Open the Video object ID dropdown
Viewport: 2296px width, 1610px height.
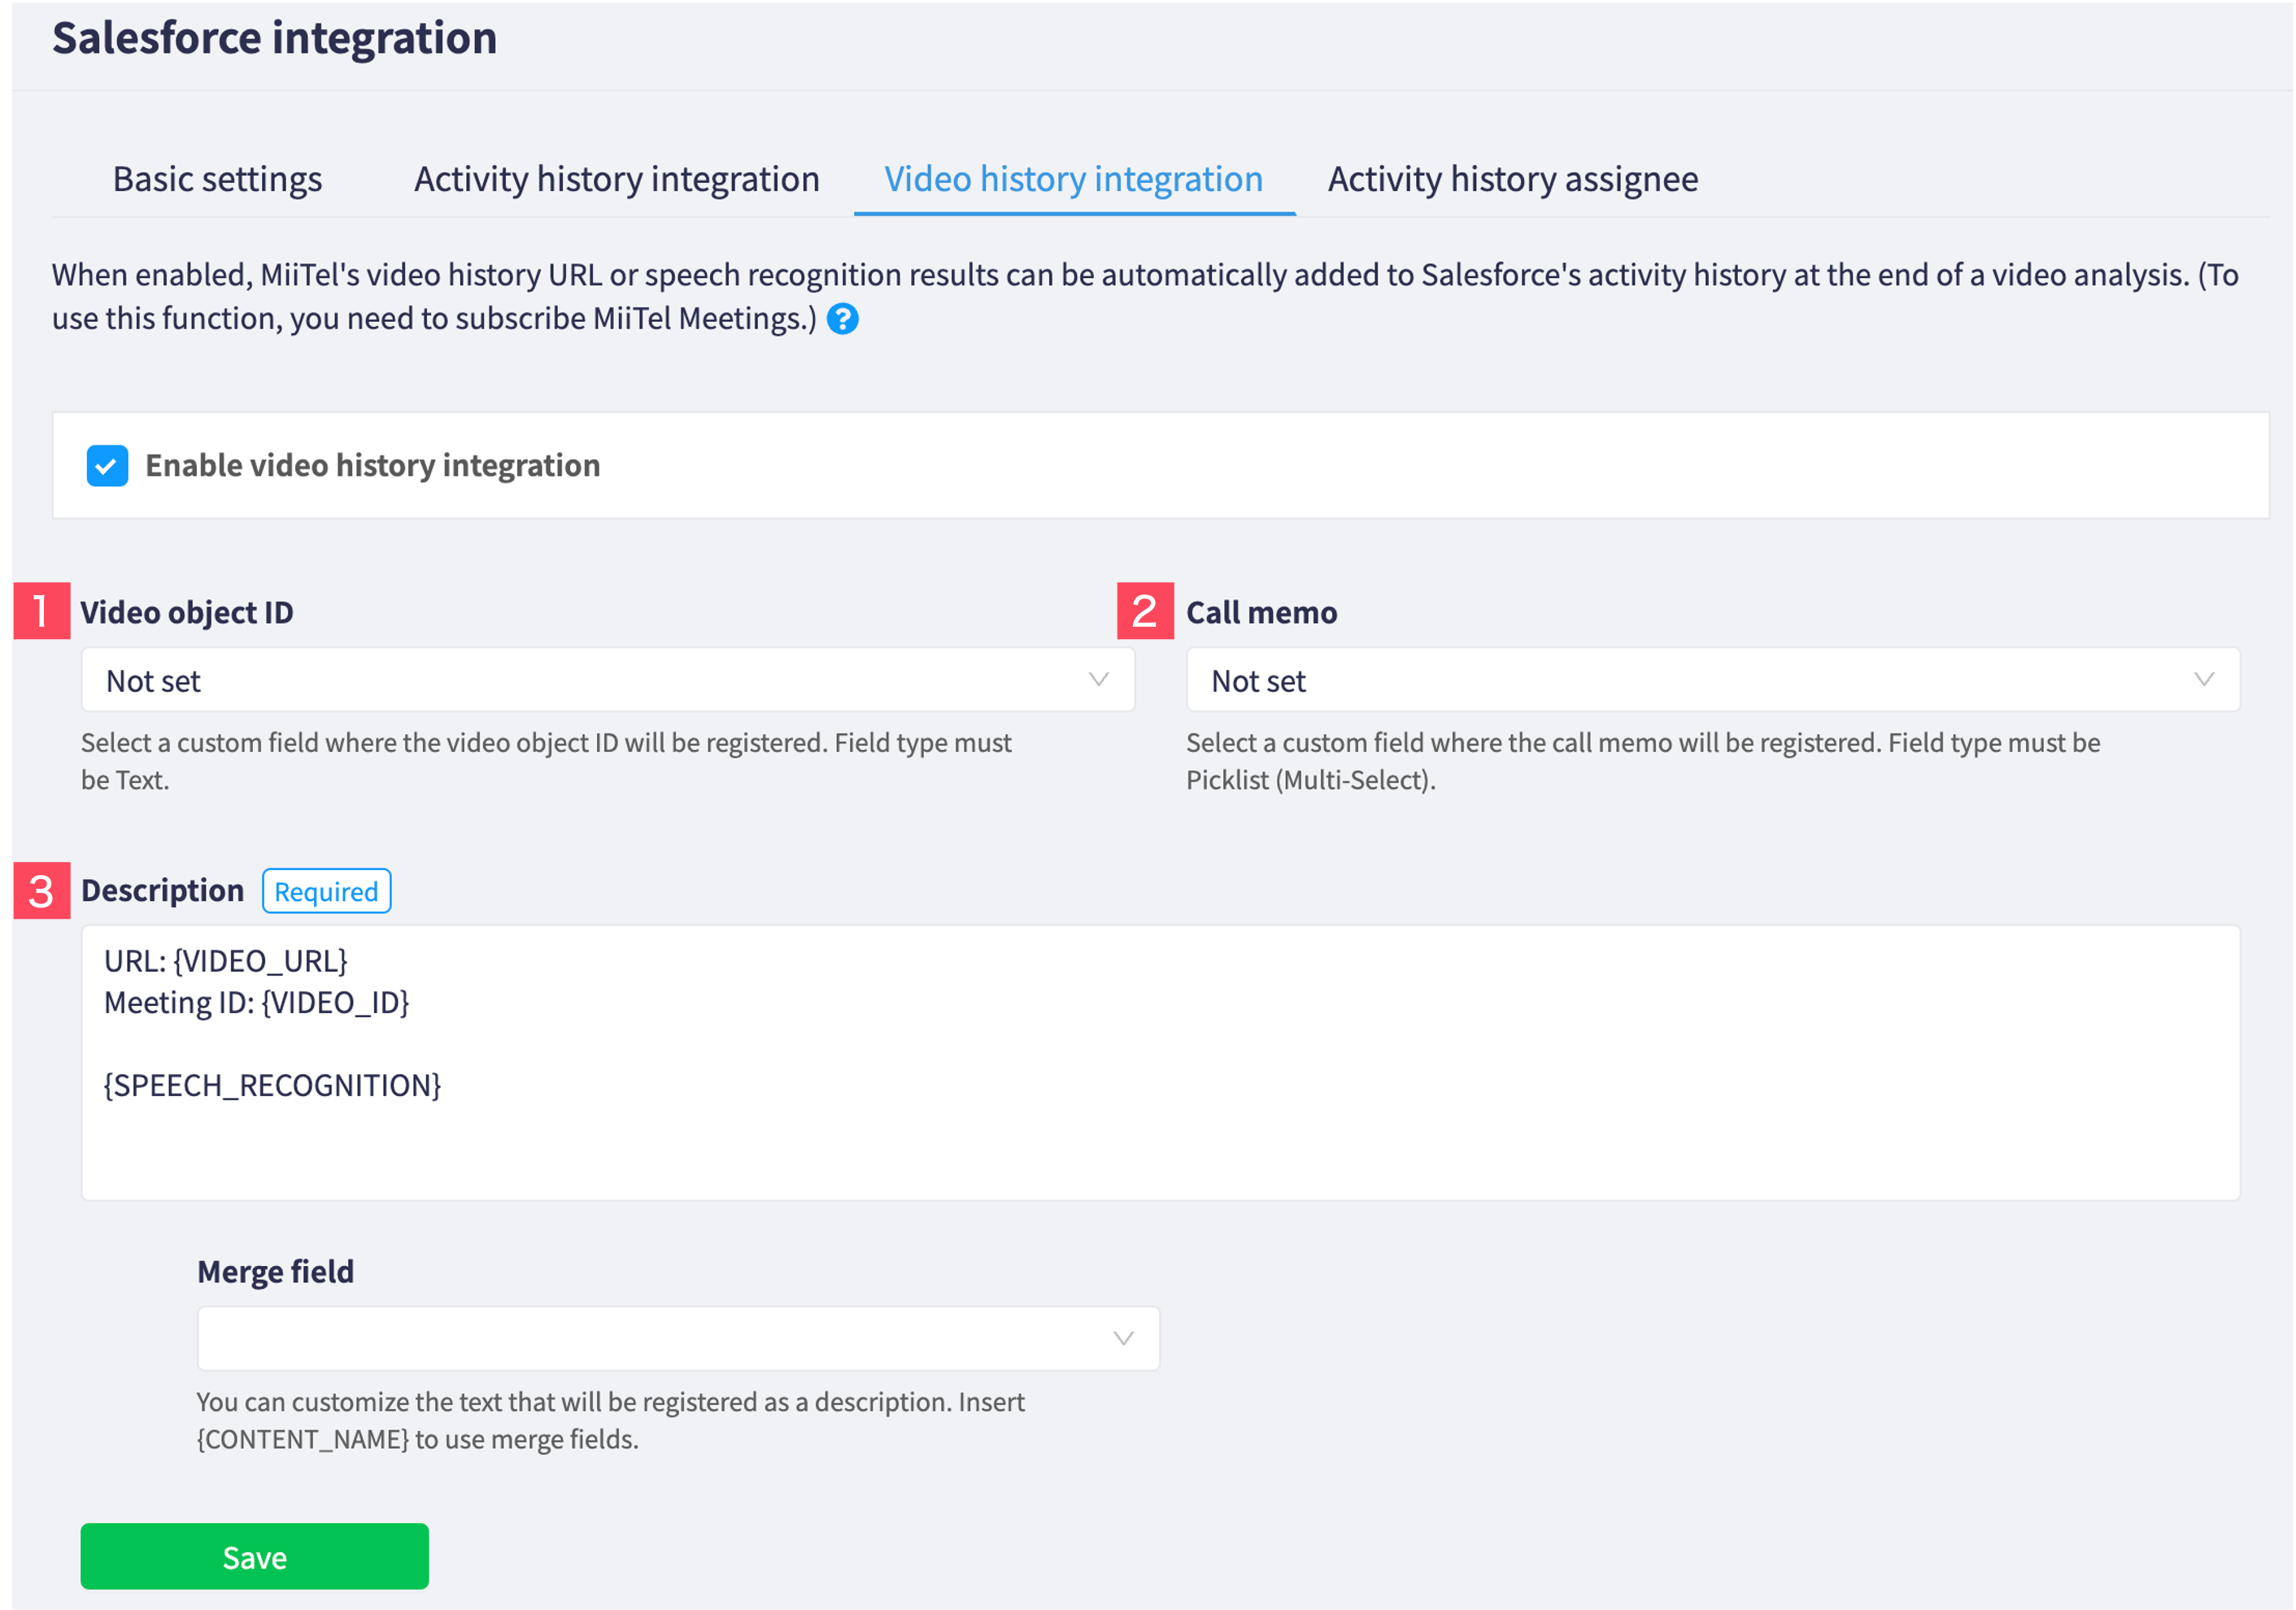pyautogui.click(x=606, y=680)
